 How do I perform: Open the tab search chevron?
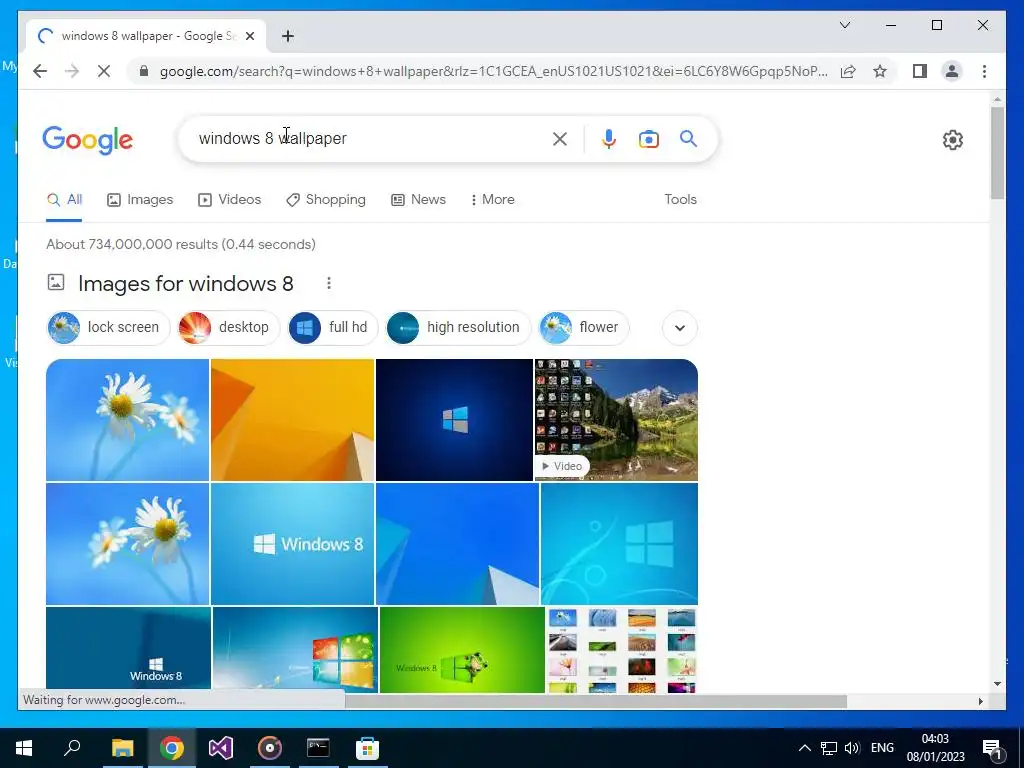click(844, 25)
